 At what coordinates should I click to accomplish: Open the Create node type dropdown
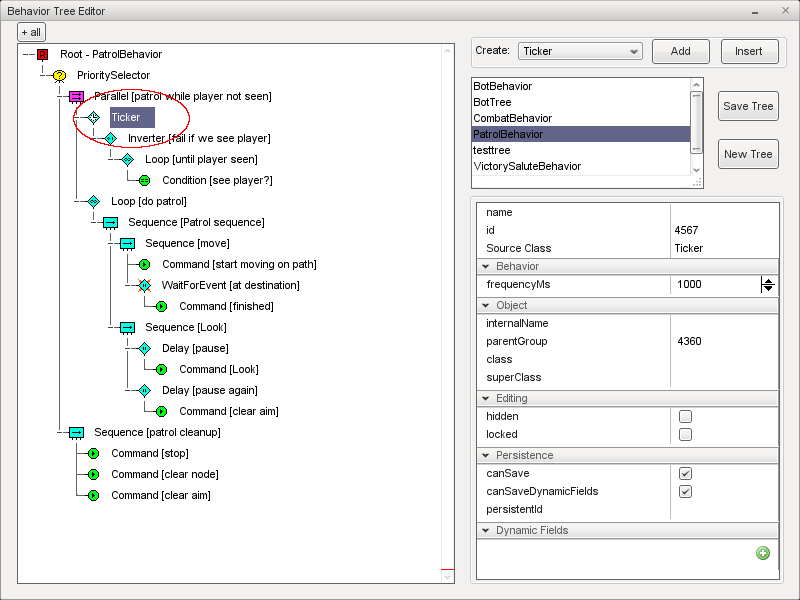coord(579,51)
